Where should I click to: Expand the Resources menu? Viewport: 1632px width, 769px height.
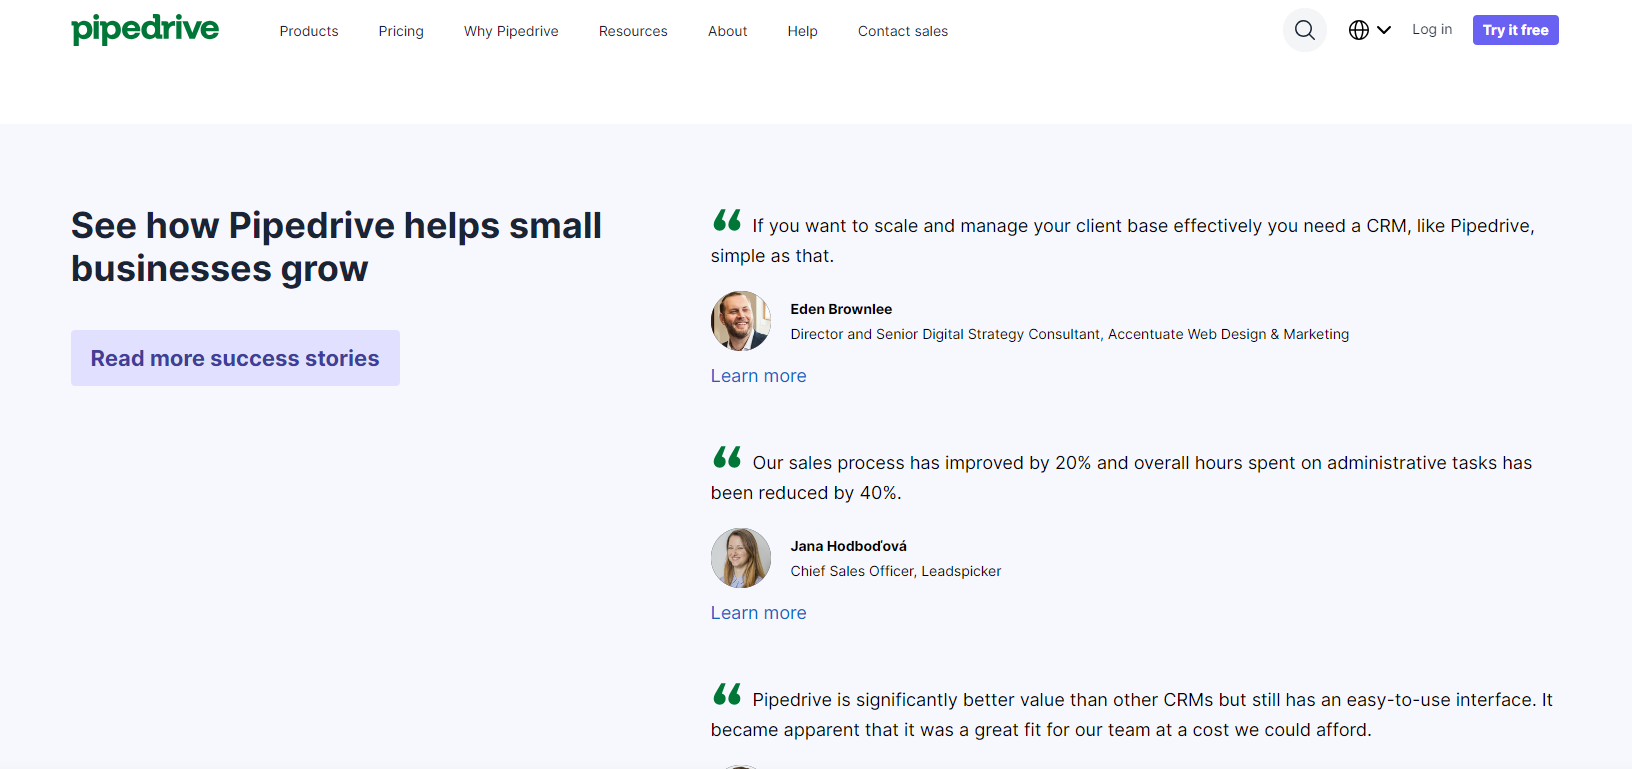click(633, 31)
